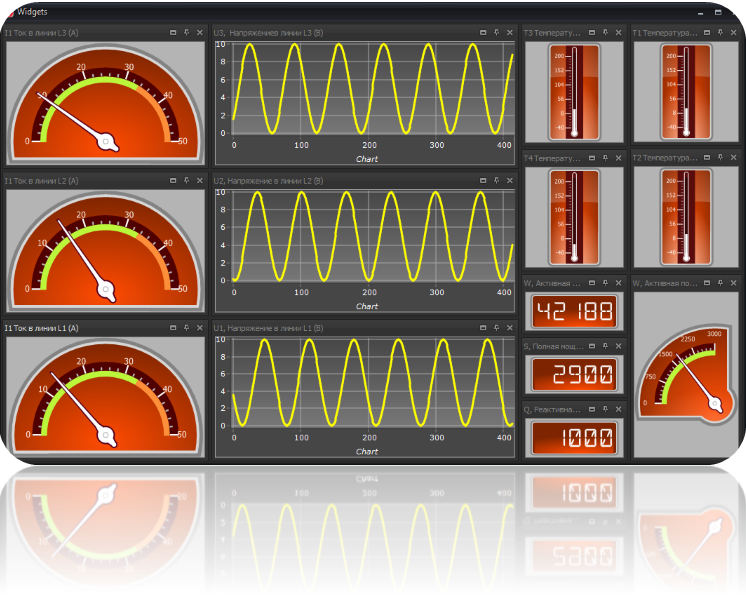
Task: Select the I1 Ток в линии L3 title
Action: pyautogui.click(x=41, y=33)
